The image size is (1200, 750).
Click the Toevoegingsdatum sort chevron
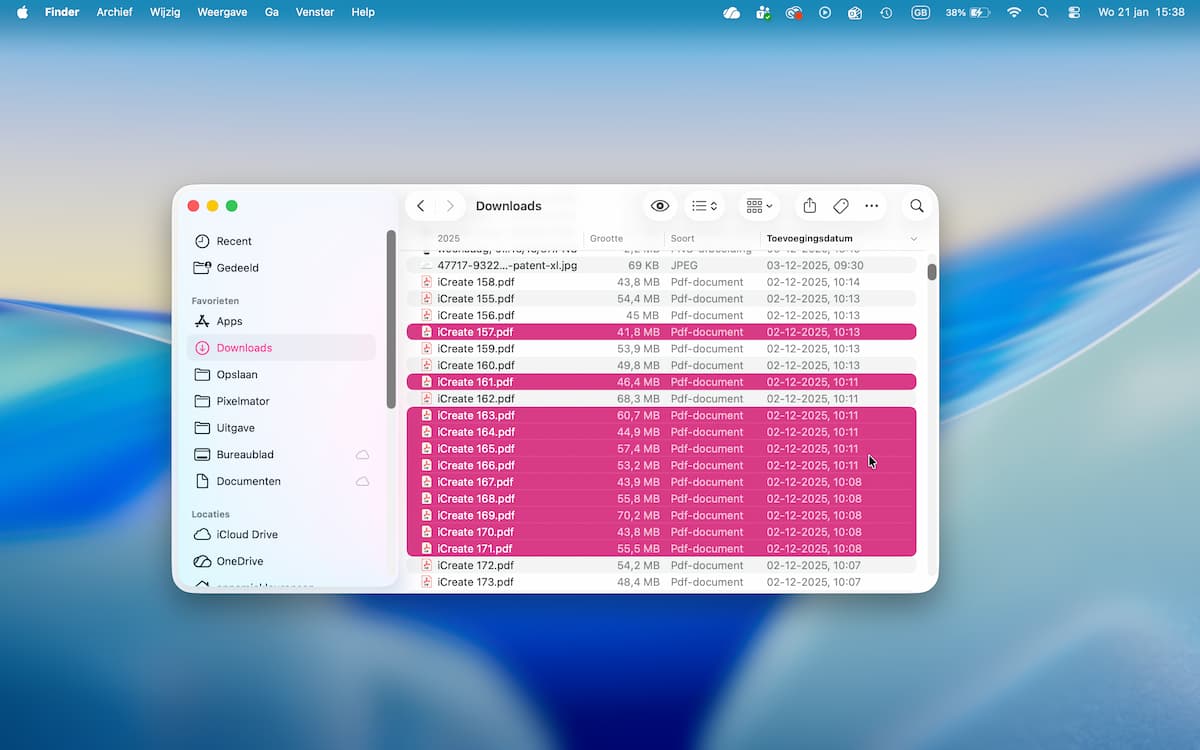pyautogui.click(x=913, y=239)
